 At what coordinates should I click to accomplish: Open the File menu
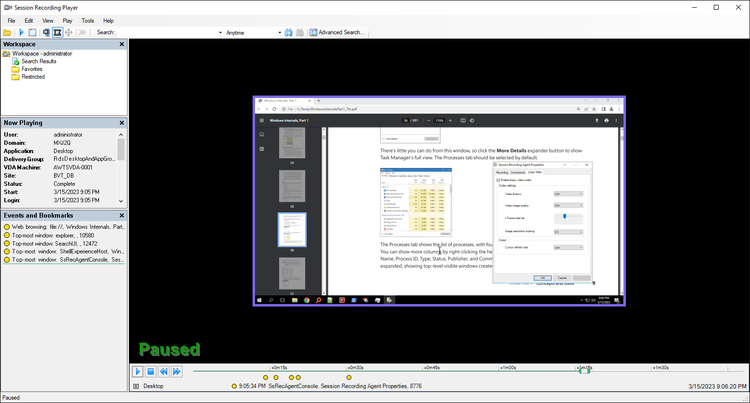[x=11, y=21]
